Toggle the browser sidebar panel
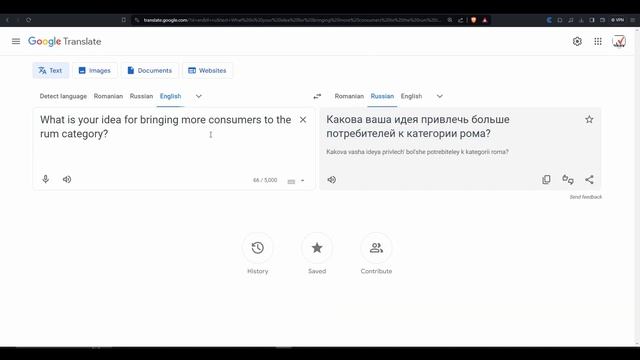 592,20
